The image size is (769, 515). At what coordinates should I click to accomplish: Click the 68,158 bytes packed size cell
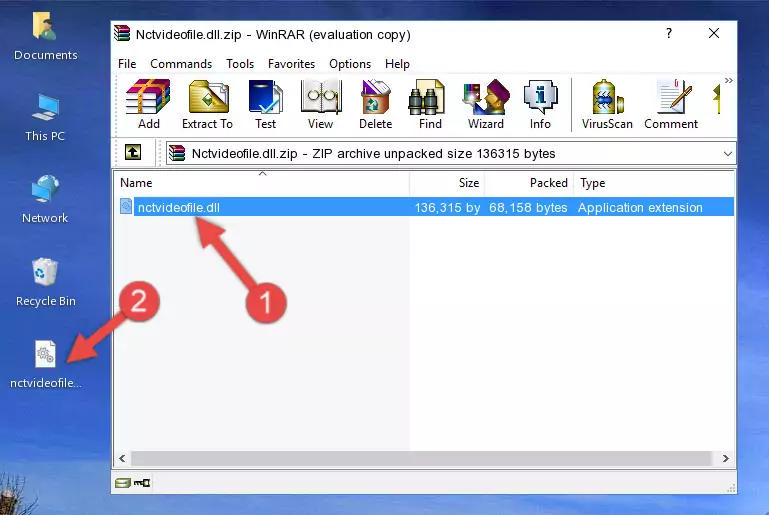[x=528, y=207]
